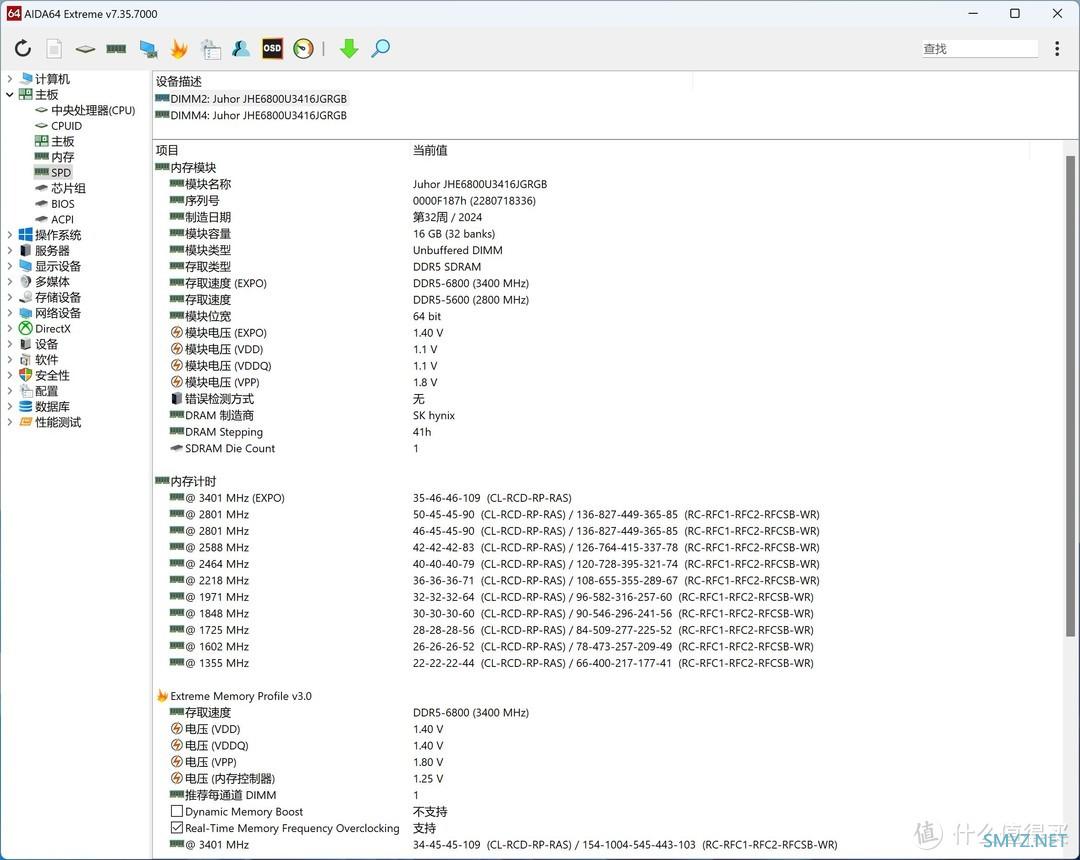Select SPD in the tree
This screenshot has width=1080, height=860.
tap(61, 173)
